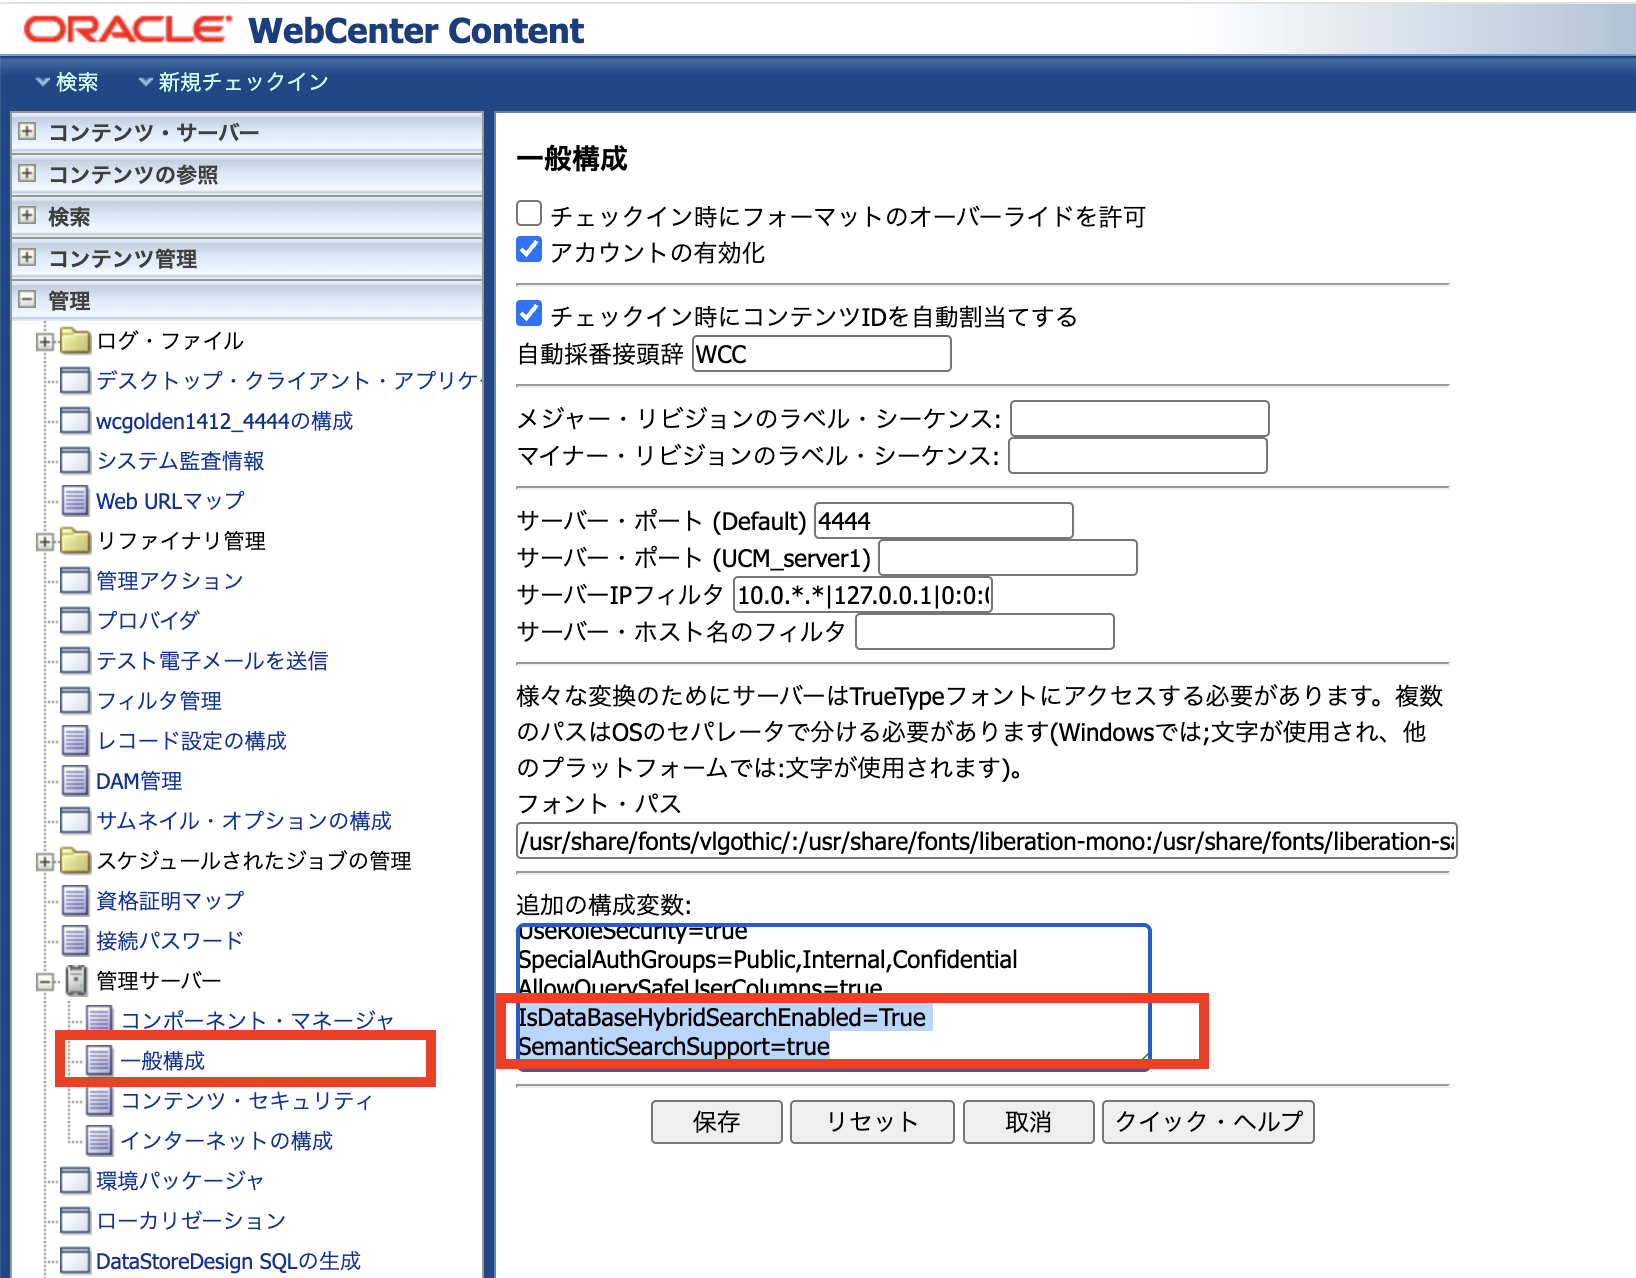Expand the コンテンツ管理 tray
Image resolution: width=1636 pixels, height=1278 pixels.
(27, 257)
